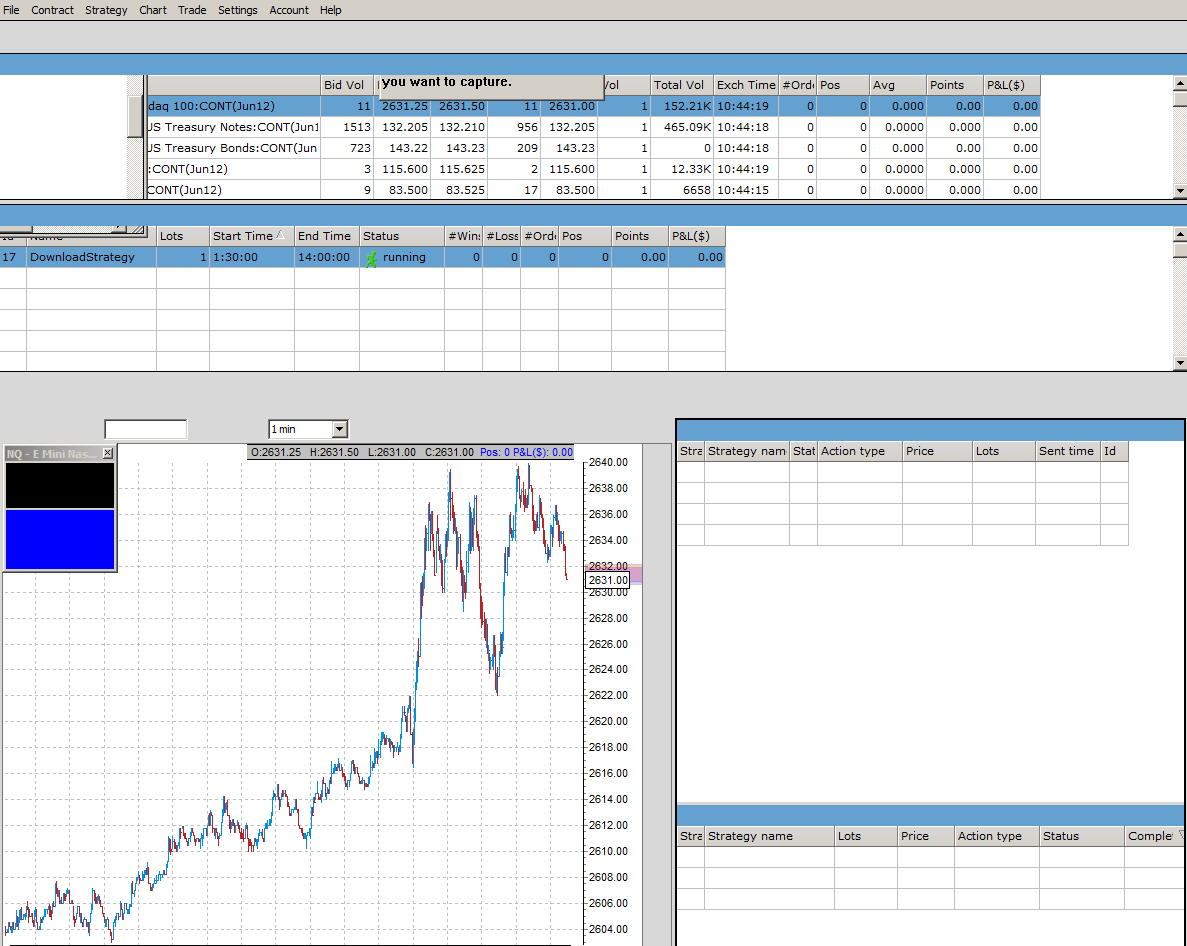Click the blue swatch in NQ window
Image resolution: width=1187 pixels, height=946 pixels.
point(60,539)
